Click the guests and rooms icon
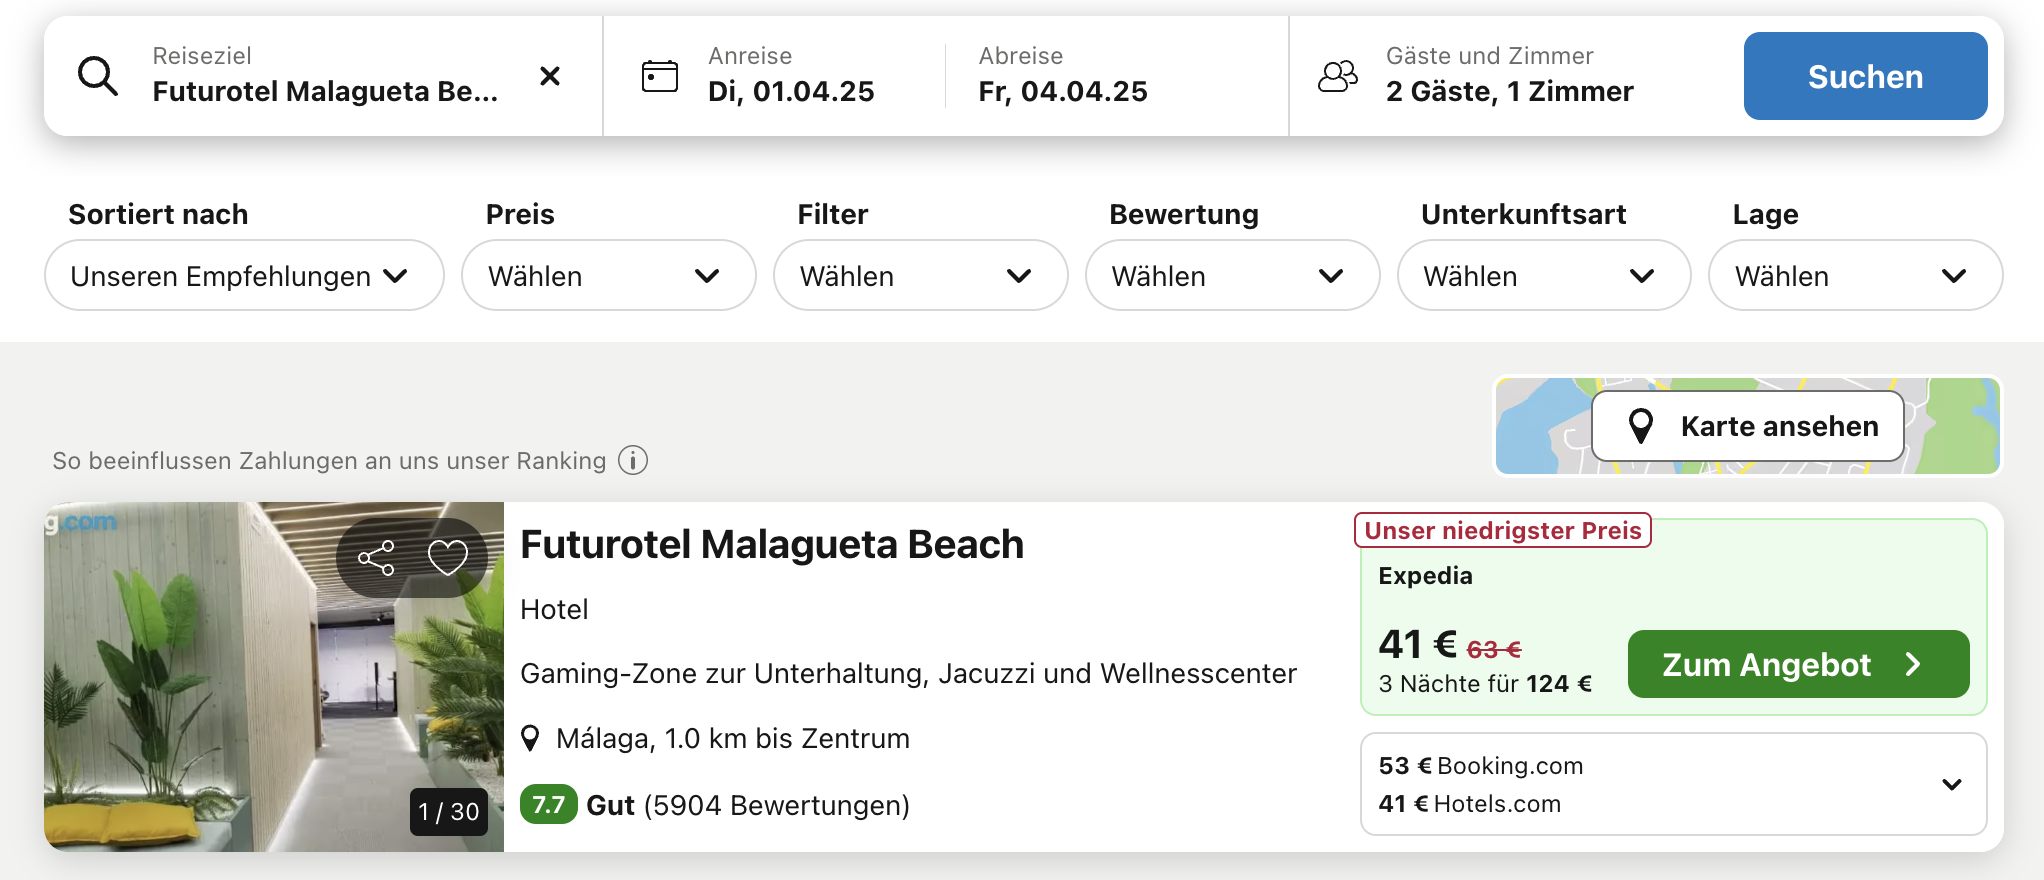 point(1338,76)
